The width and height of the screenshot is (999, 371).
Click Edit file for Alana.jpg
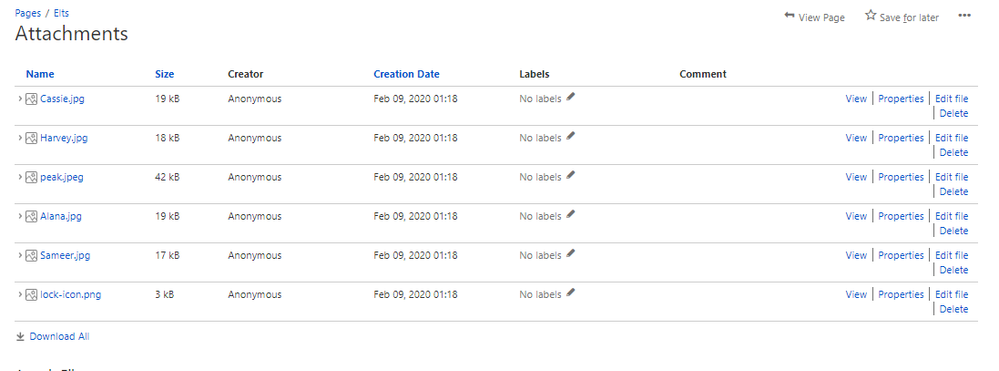click(x=952, y=216)
